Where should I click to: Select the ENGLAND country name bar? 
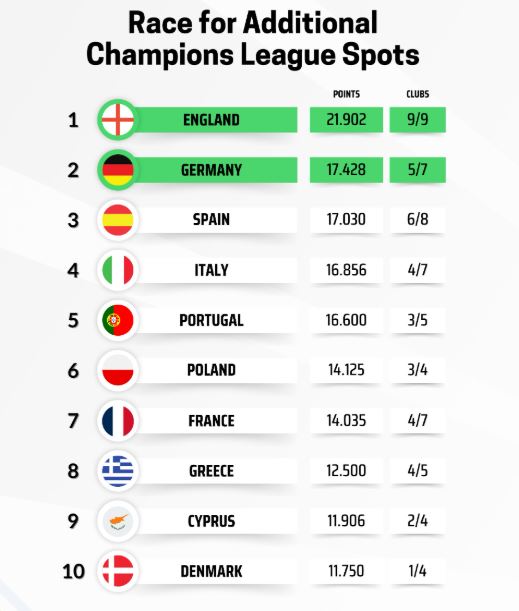tap(212, 120)
